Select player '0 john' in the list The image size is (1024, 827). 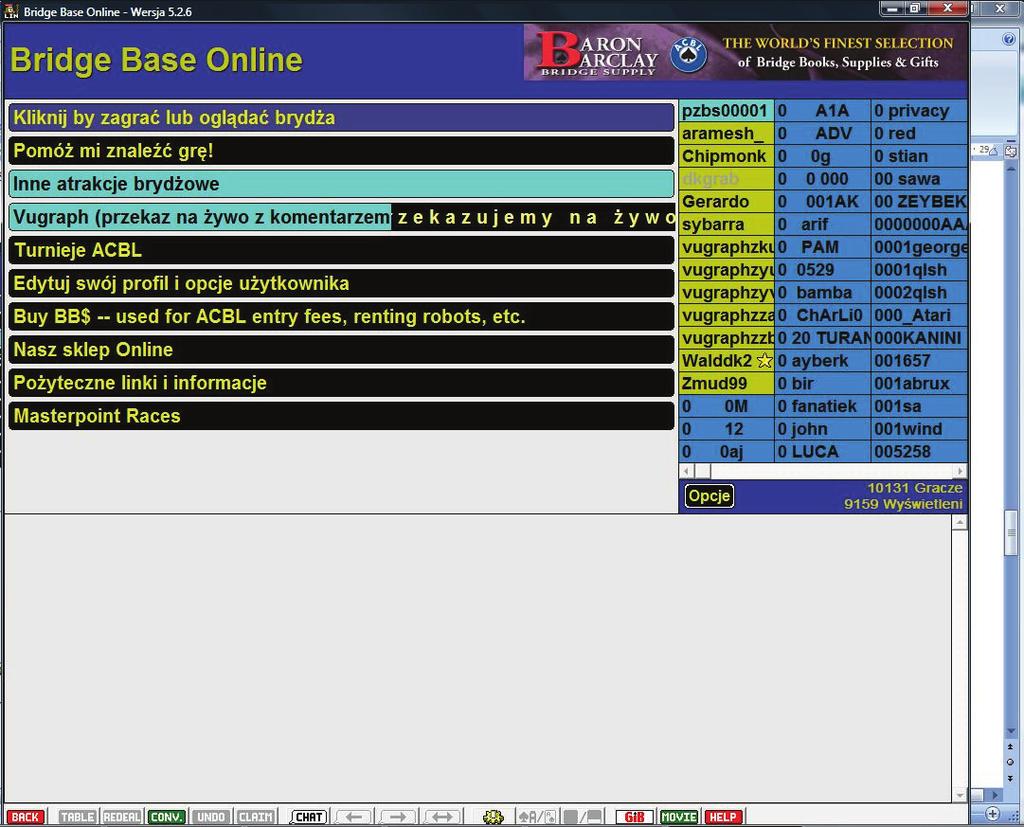click(823, 429)
